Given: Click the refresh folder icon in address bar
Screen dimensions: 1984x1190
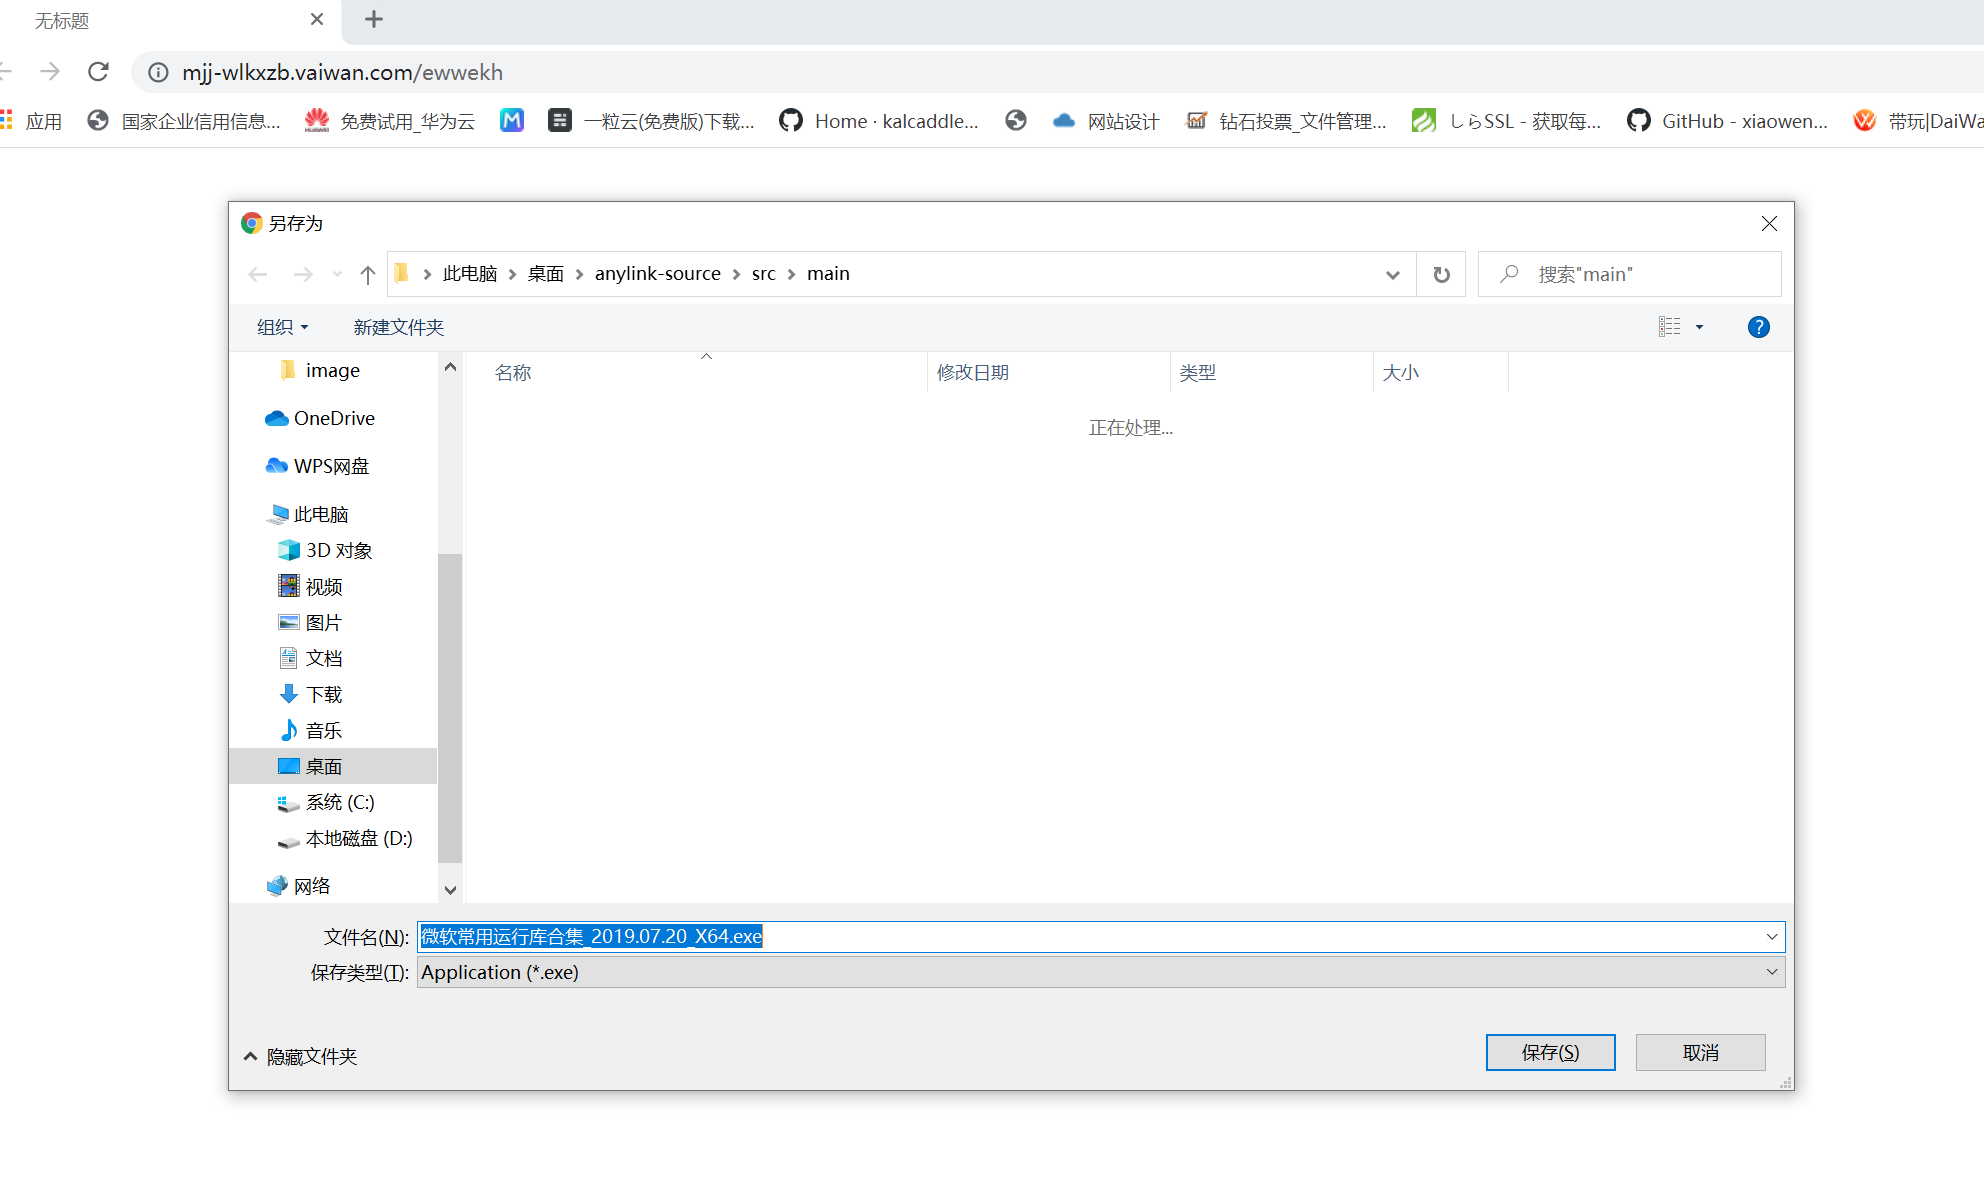Looking at the screenshot, I should click(x=1441, y=274).
